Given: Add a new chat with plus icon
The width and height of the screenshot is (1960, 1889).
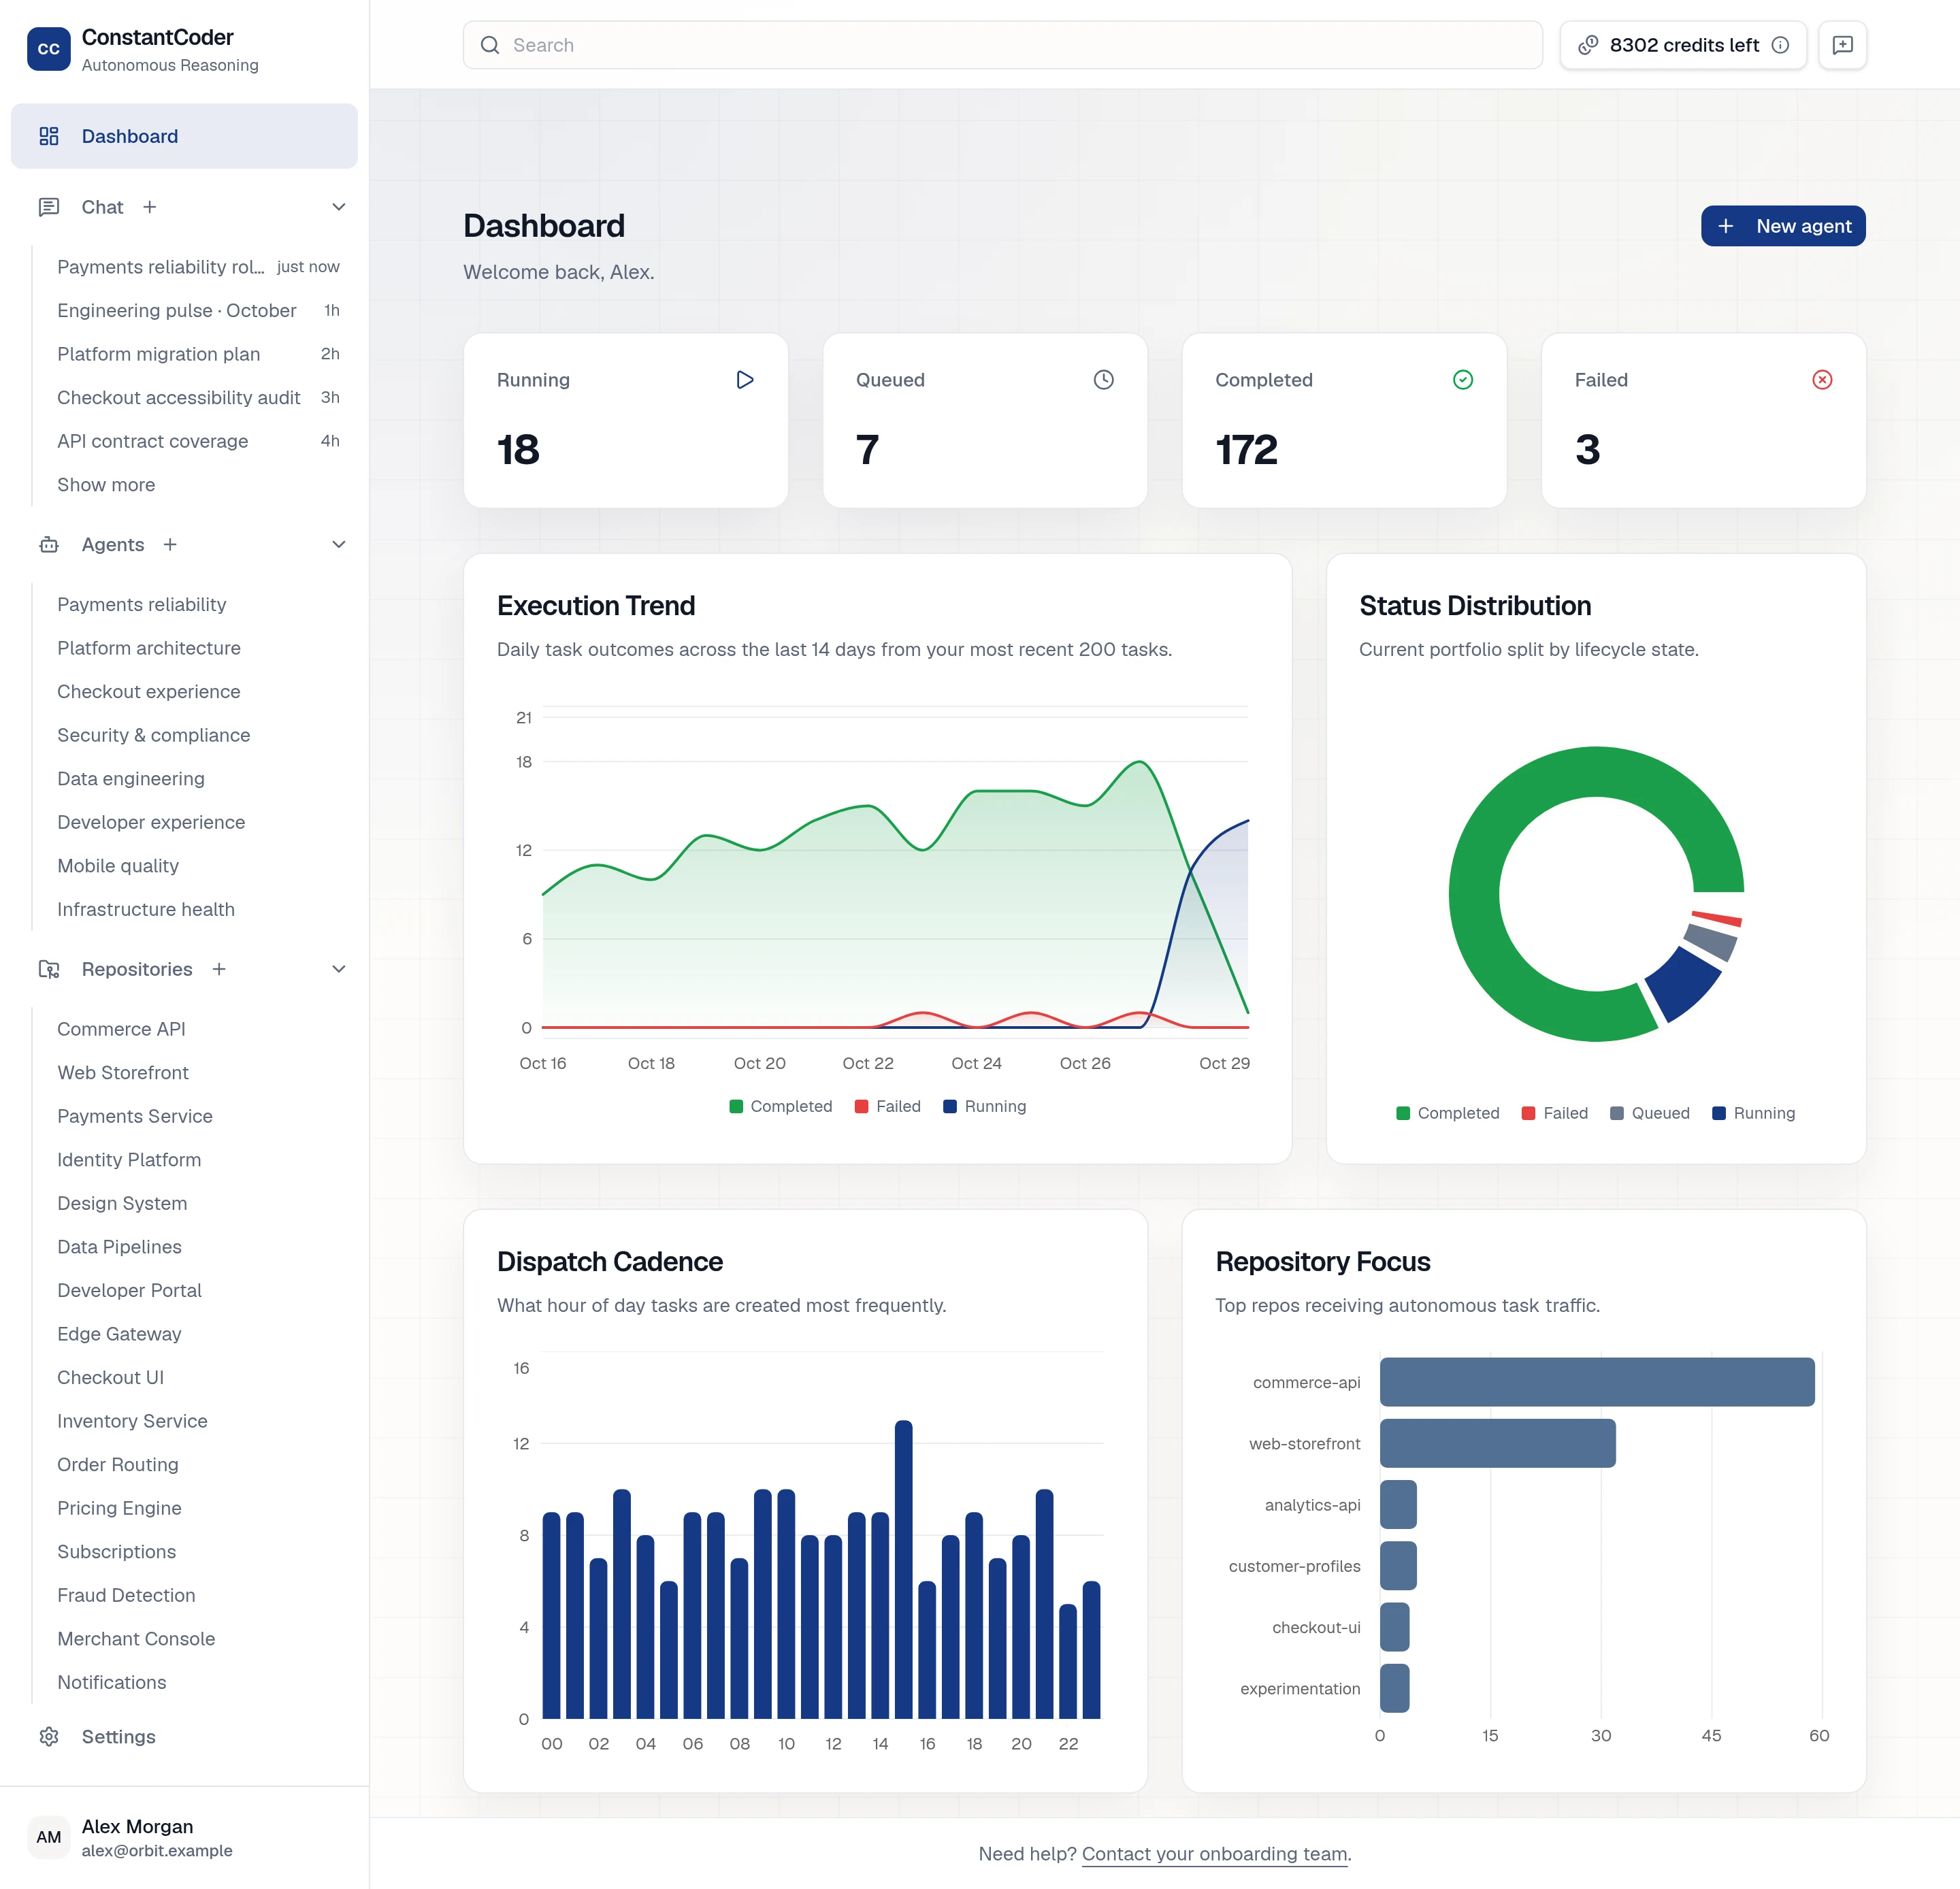Looking at the screenshot, I should point(150,207).
